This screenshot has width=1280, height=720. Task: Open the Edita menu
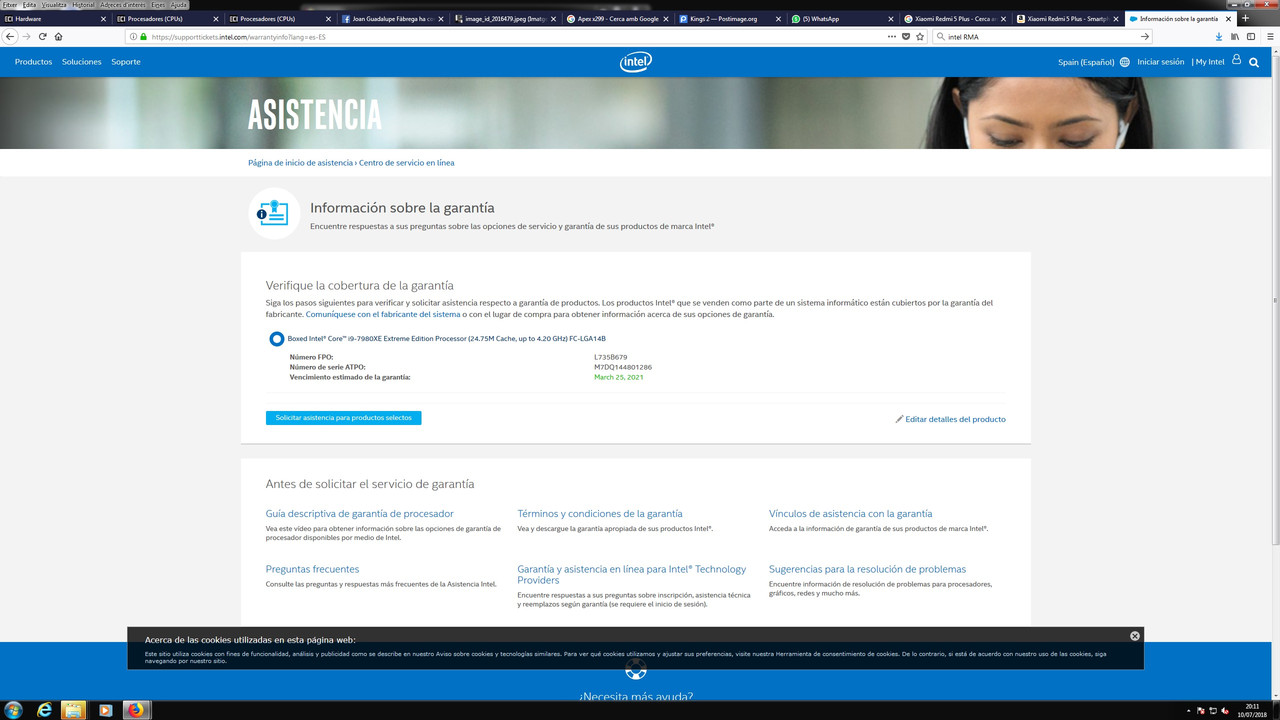click(x=30, y=5)
